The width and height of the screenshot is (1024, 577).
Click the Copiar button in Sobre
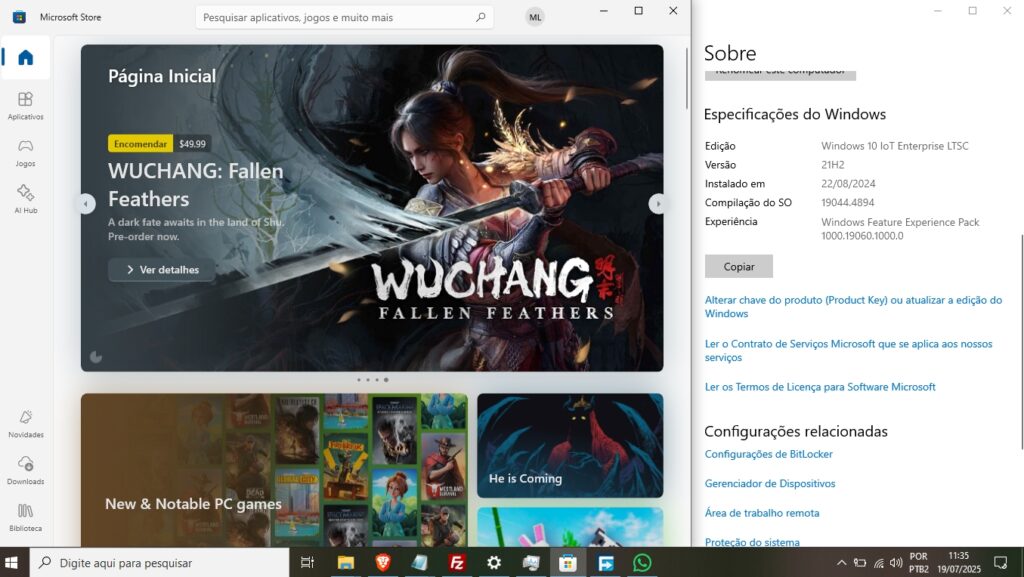pyautogui.click(x=739, y=266)
